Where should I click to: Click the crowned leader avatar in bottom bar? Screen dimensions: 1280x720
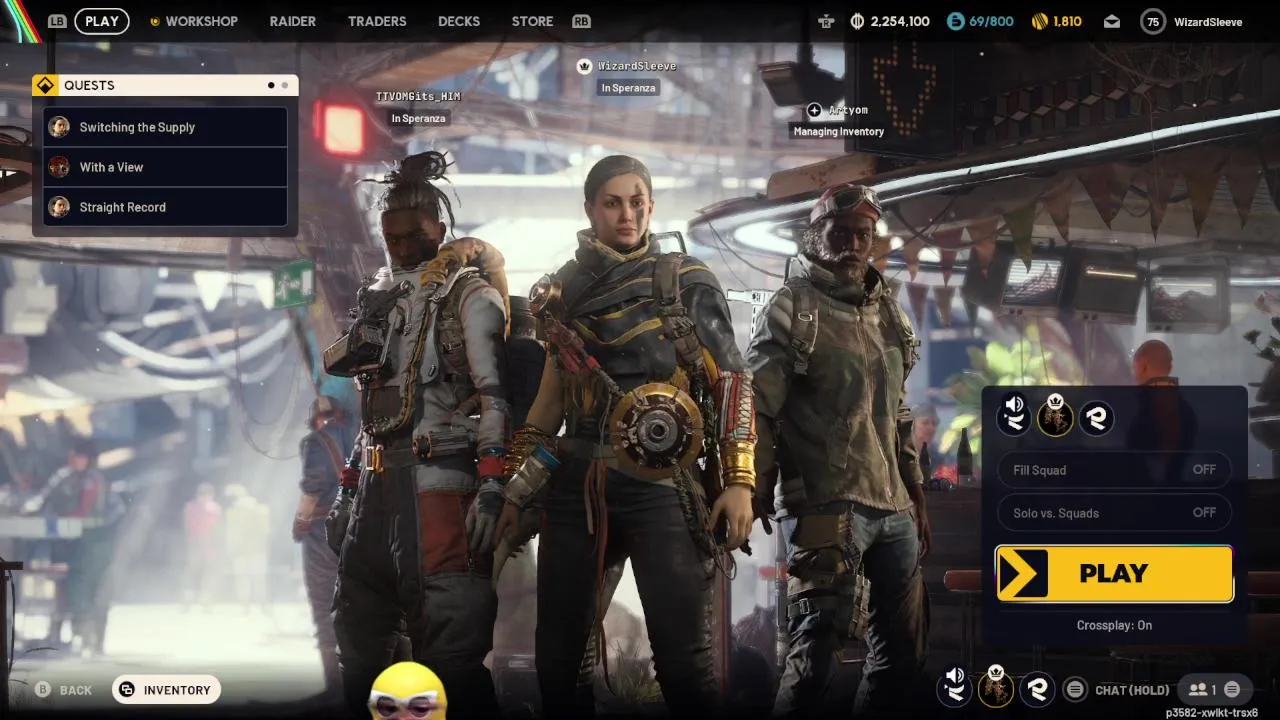coord(995,687)
